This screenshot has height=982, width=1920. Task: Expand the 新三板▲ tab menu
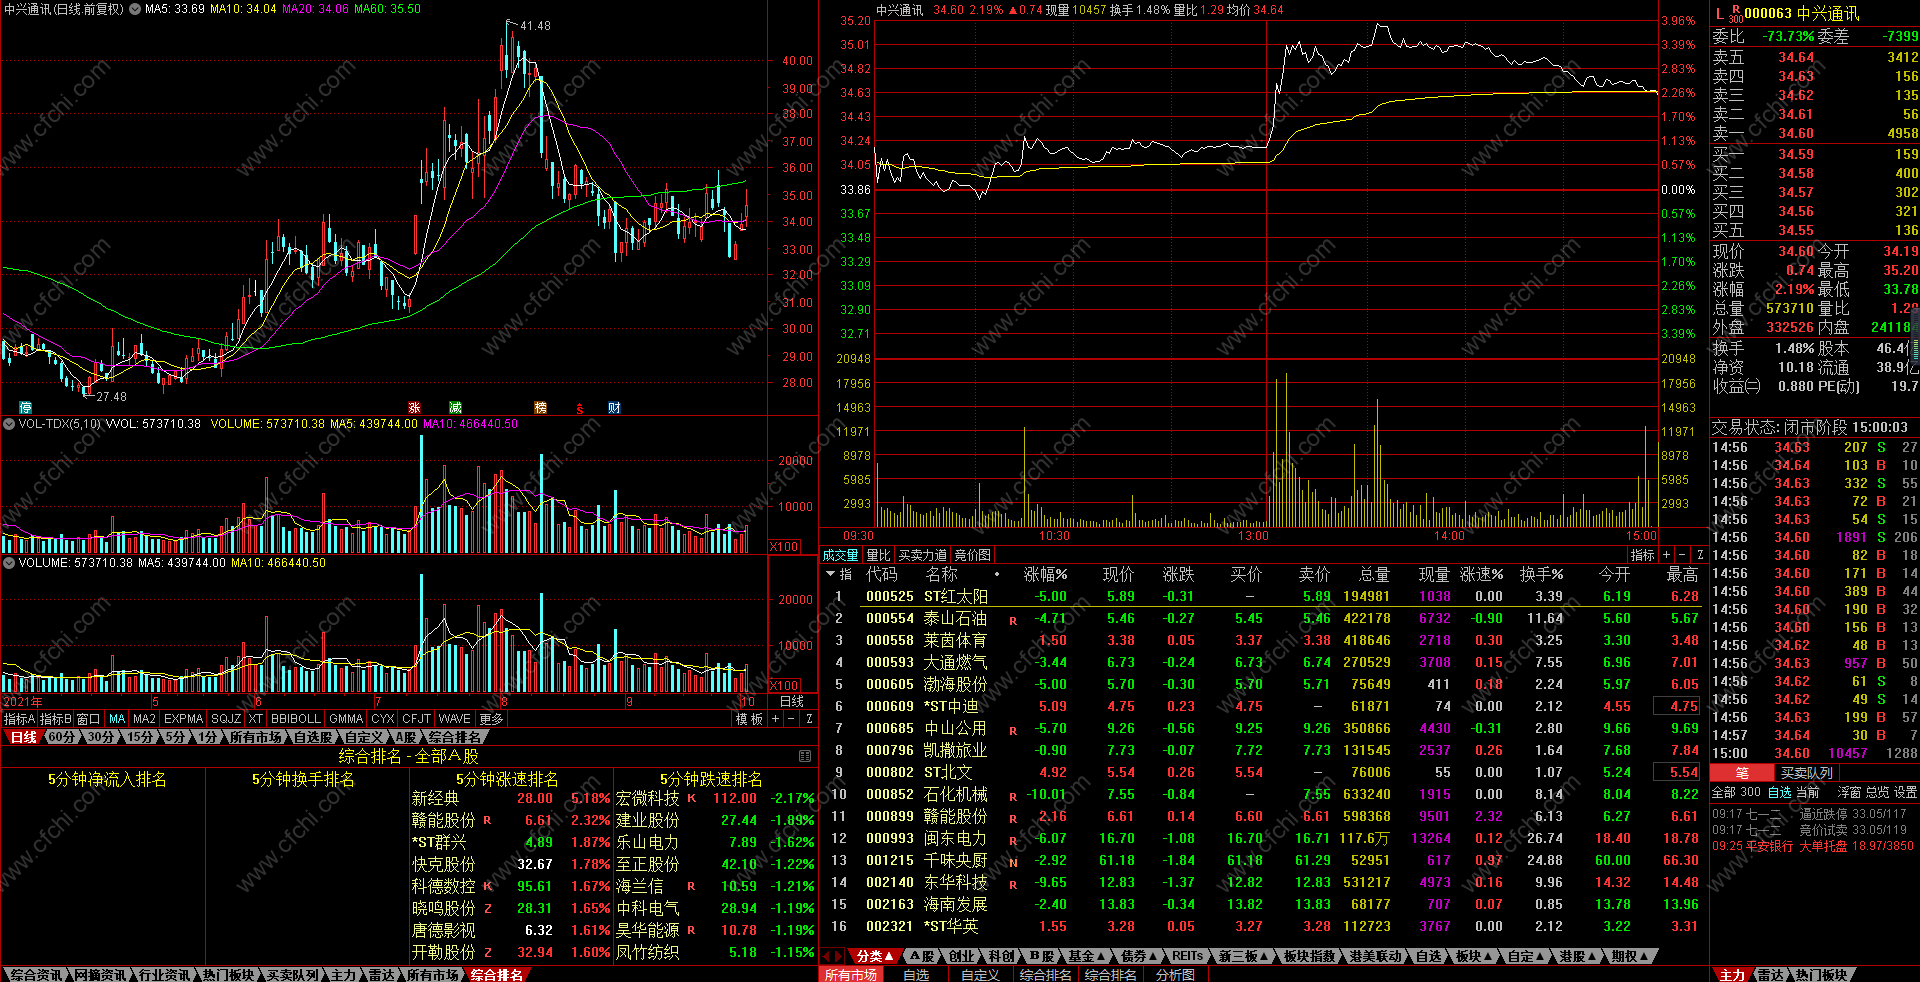pos(1244,956)
